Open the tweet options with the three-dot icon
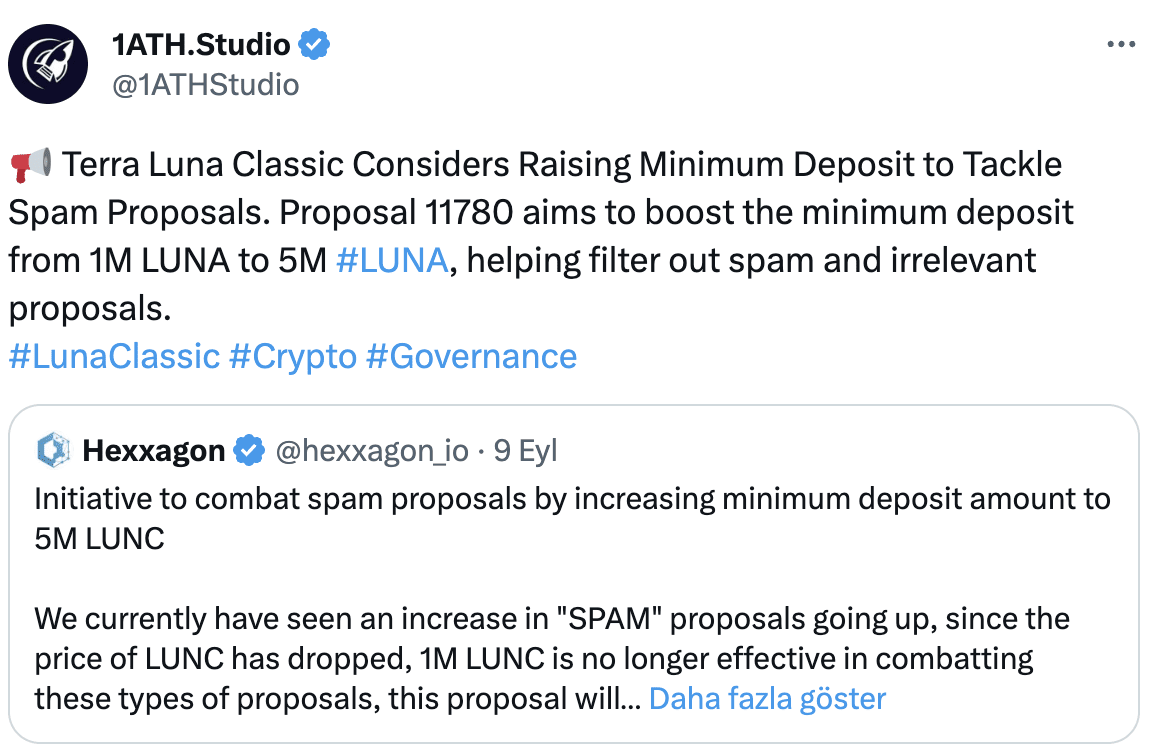The width and height of the screenshot is (1160, 756). click(1122, 42)
